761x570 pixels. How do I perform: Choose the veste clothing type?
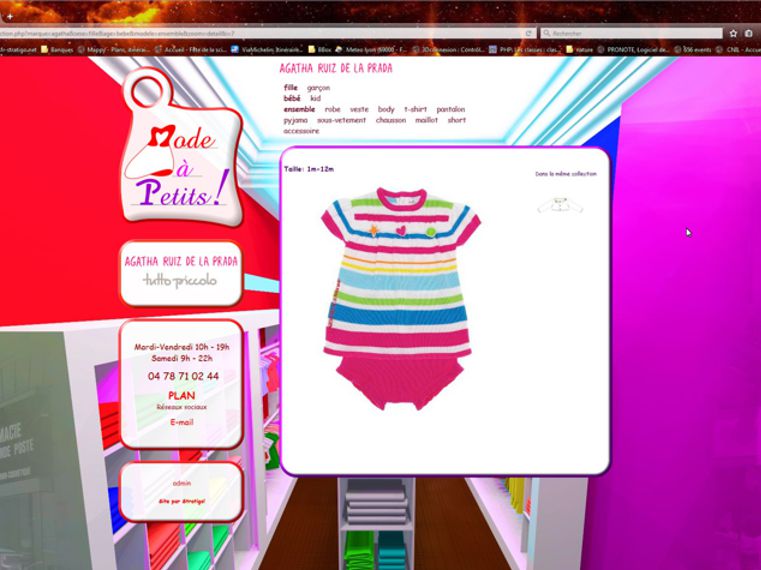(x=359, y=109)
